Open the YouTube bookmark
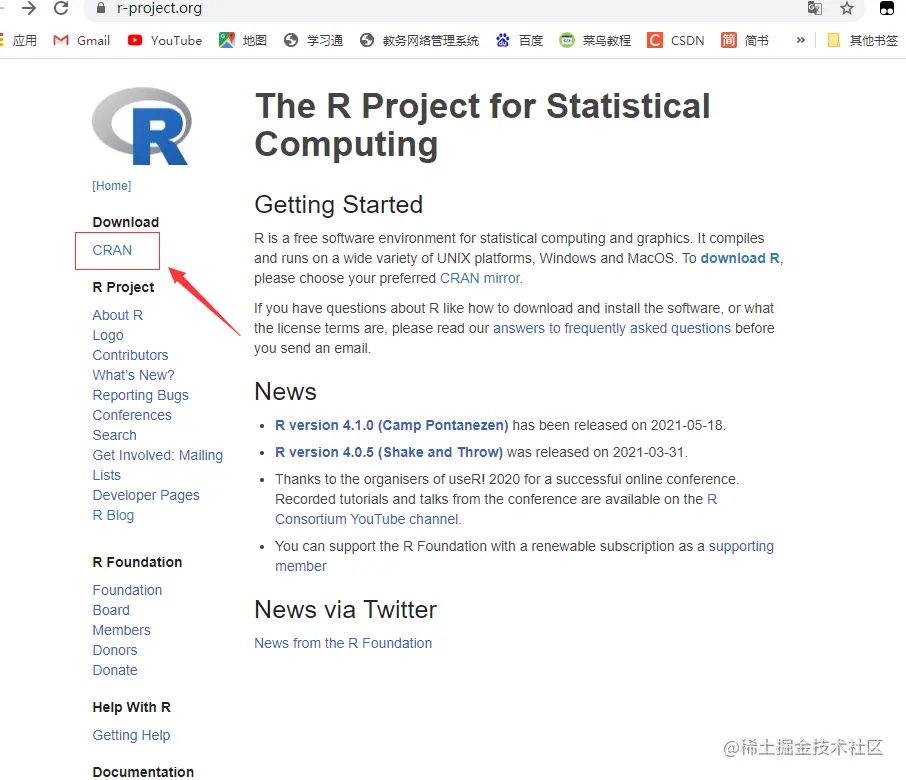The width and height of the screenshot is (906, 780). click(x=165, y=40)
